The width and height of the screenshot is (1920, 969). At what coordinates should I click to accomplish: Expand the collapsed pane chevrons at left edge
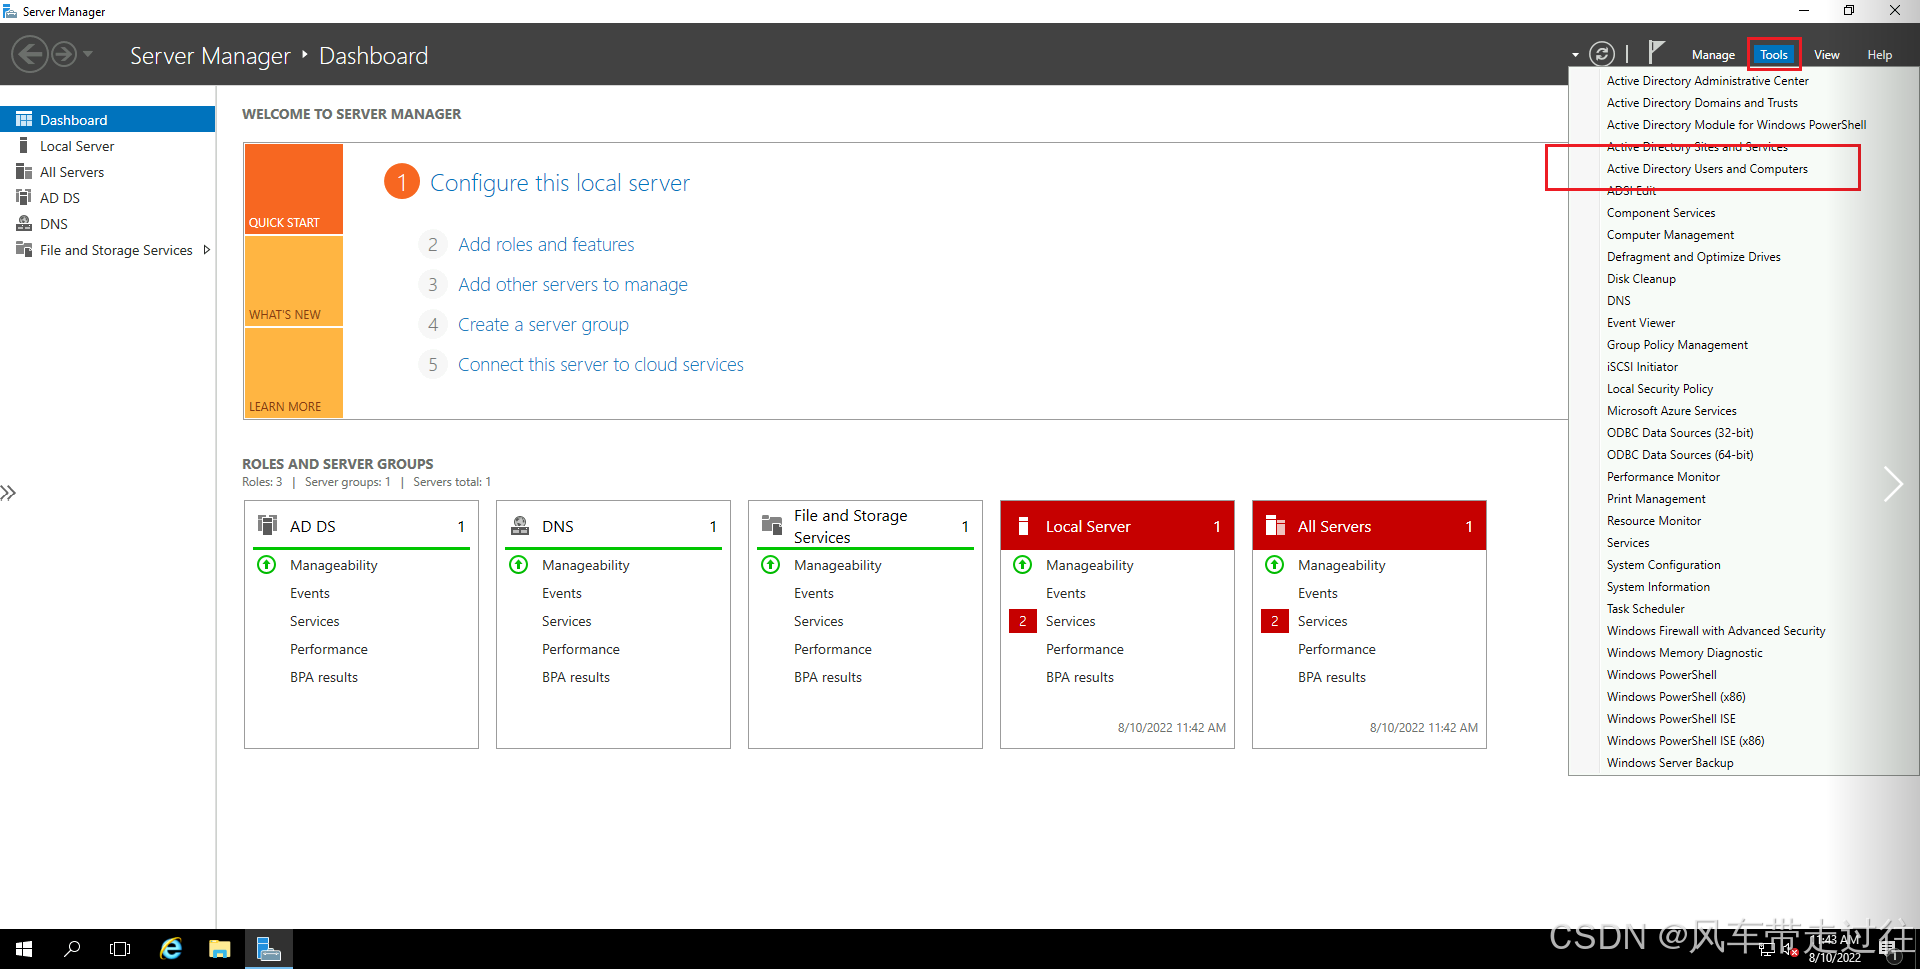click(8, 492)
